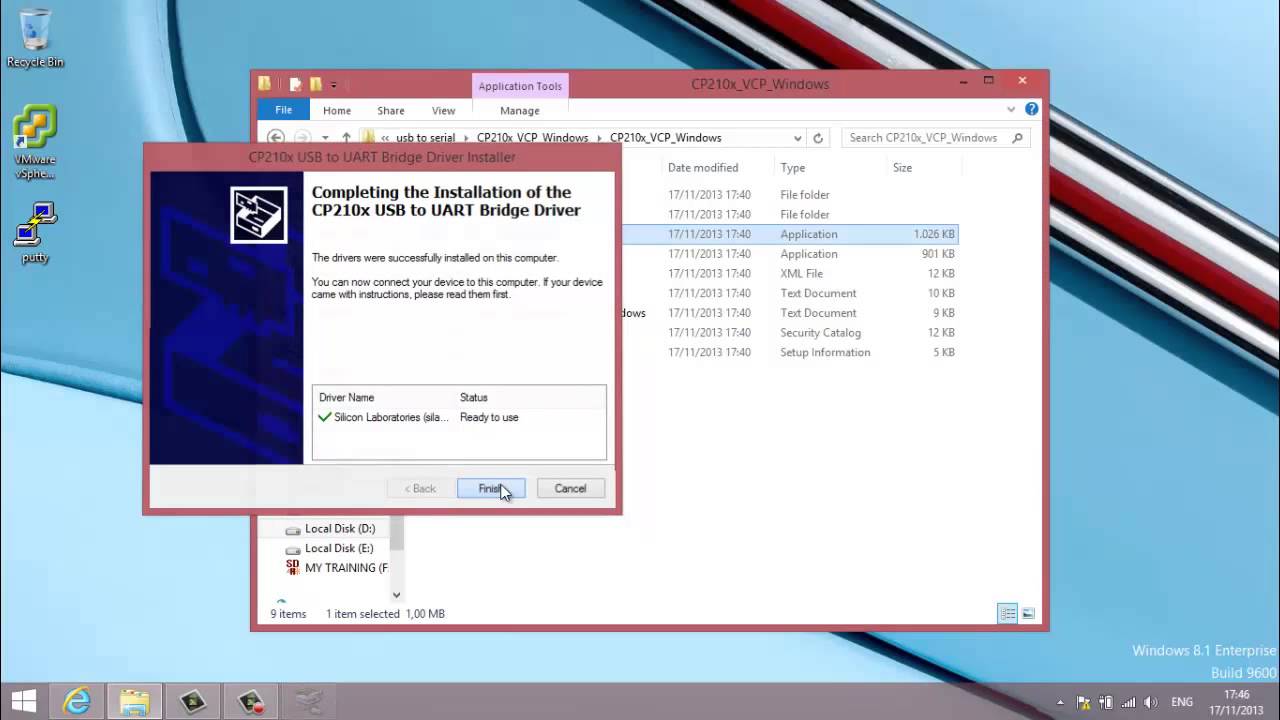Open Explorer help question mark icon
Viewport: 1280px width, 720px height.
[x=1032, y=109]
